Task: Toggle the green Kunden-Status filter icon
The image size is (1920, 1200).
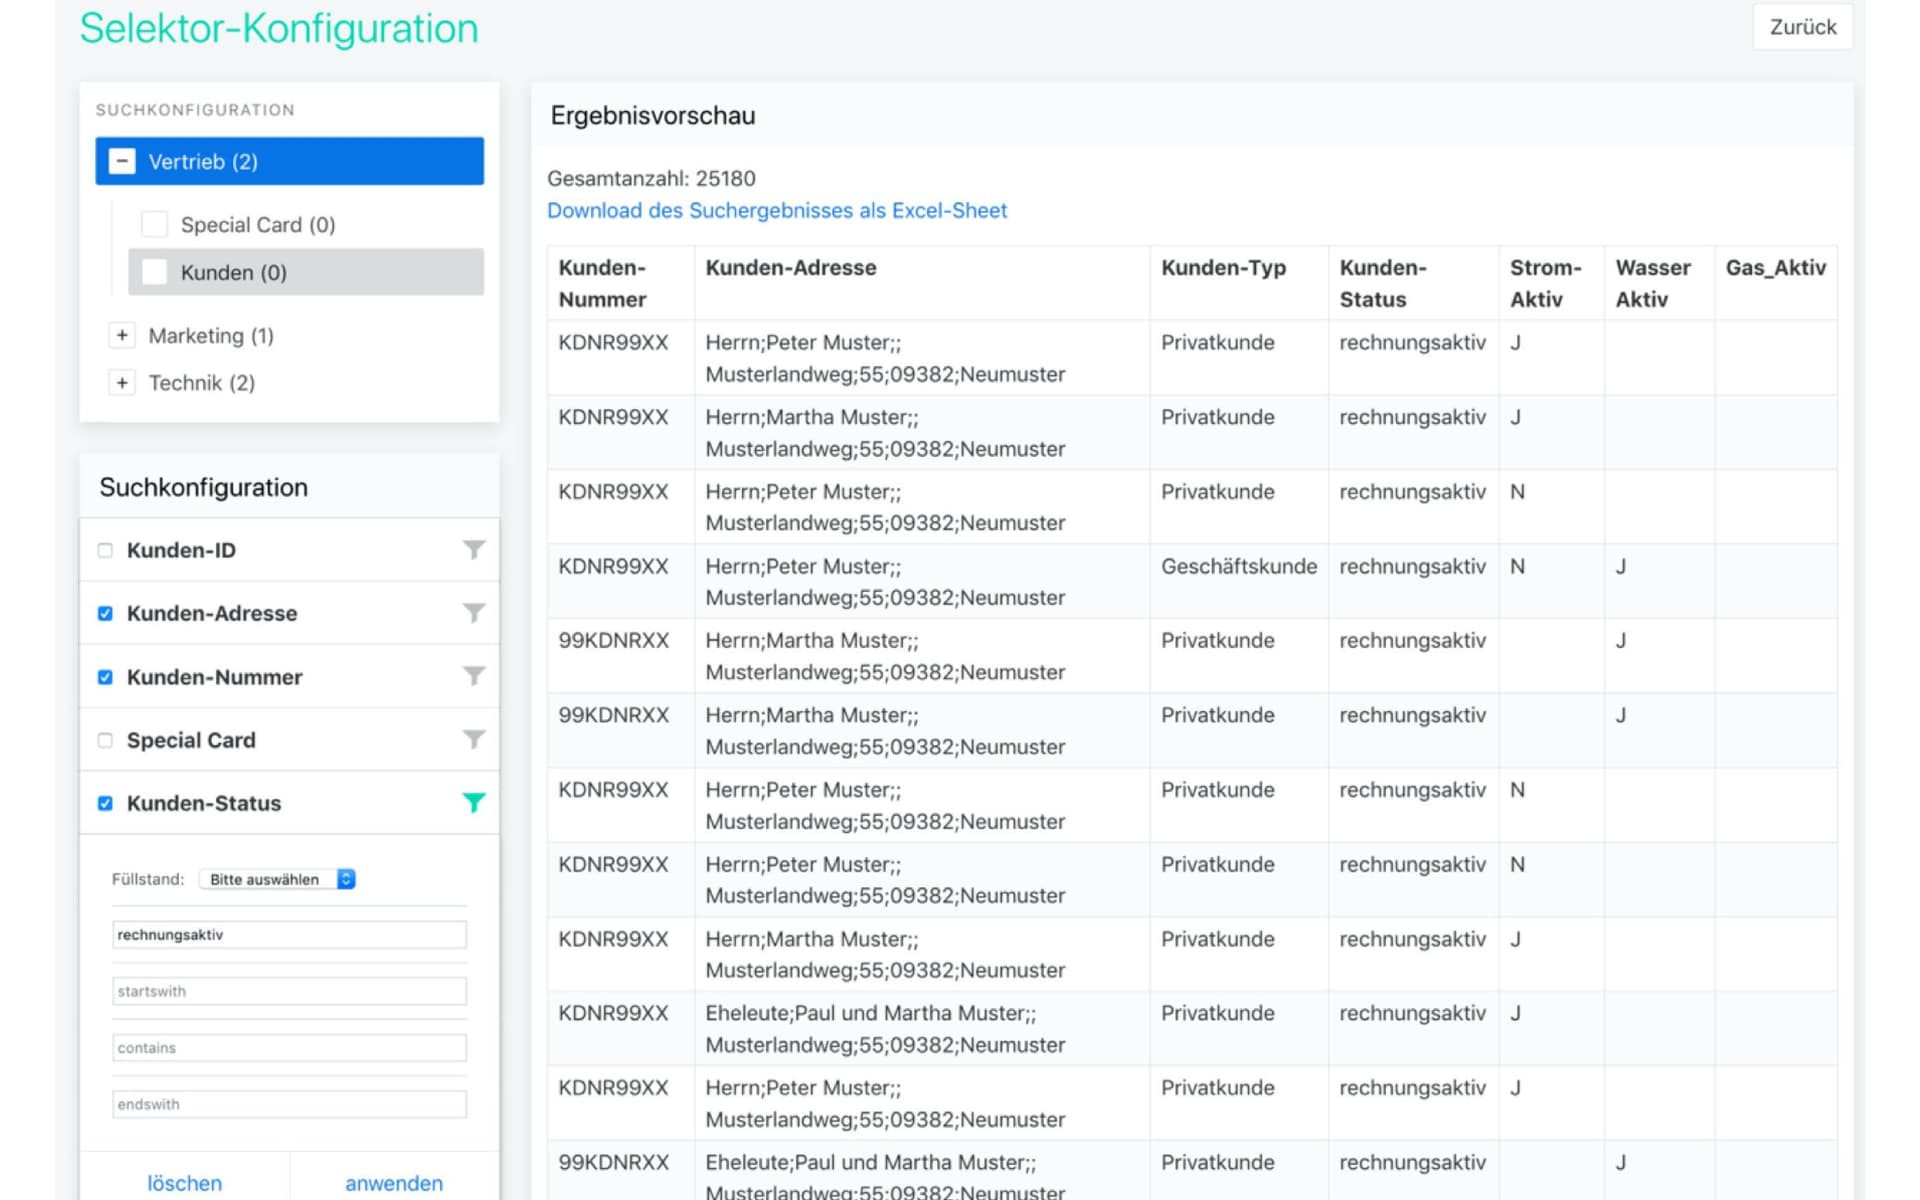Action: tap(474, 802)
